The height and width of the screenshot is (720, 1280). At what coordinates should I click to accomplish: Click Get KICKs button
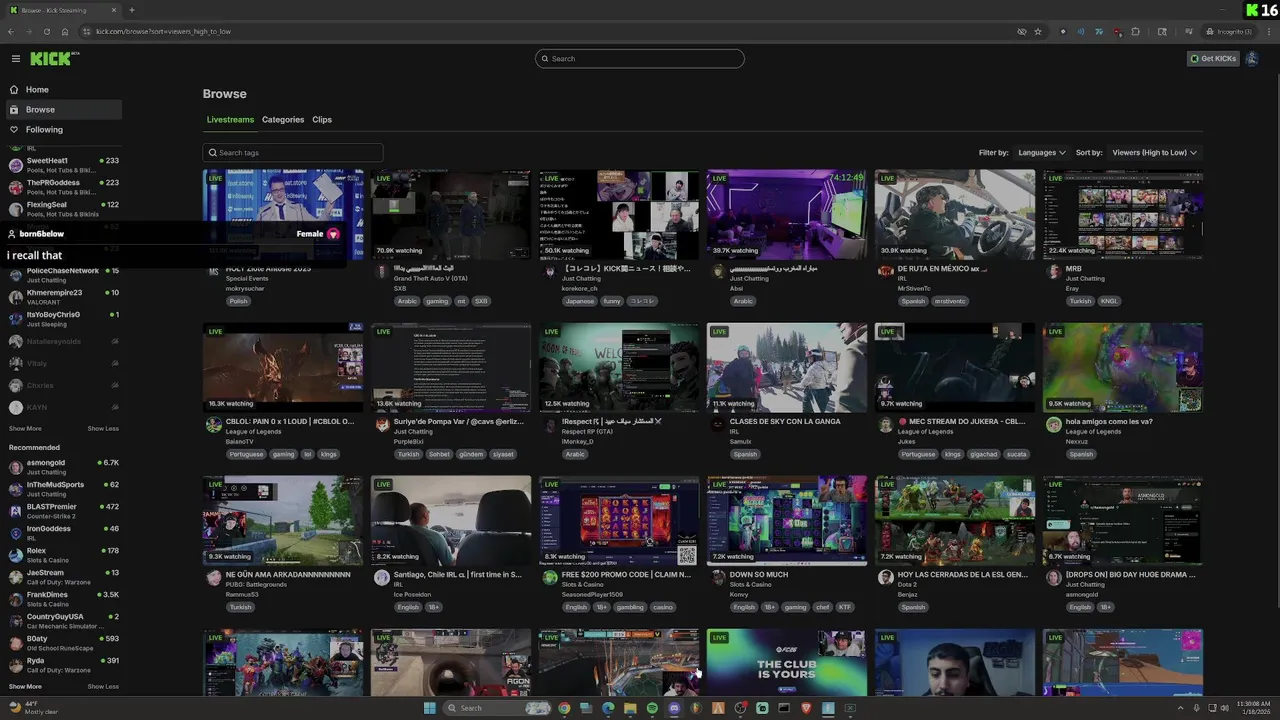[x=1213, y=59]
